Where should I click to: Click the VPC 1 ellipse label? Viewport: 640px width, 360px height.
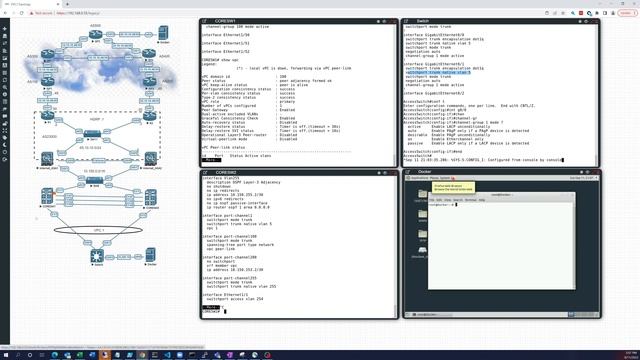98,230
